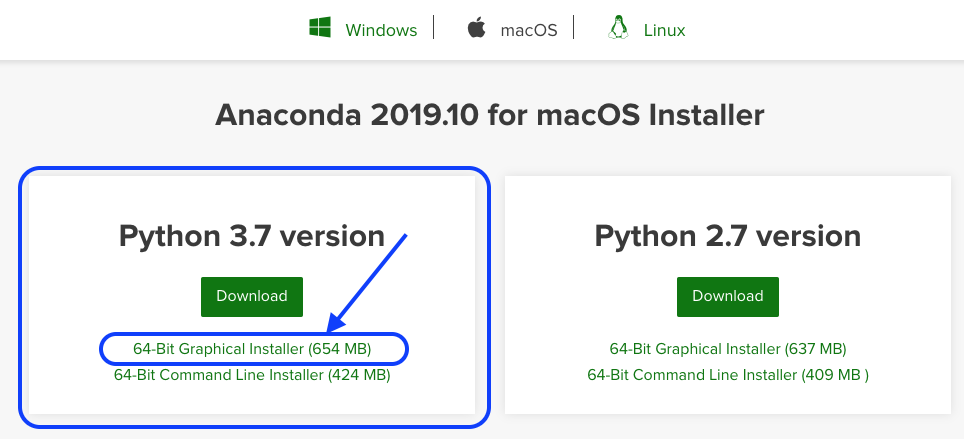Open 64-Bit Command Line Installer (424 MB)
964x439 pixels.
click(252, 376)
